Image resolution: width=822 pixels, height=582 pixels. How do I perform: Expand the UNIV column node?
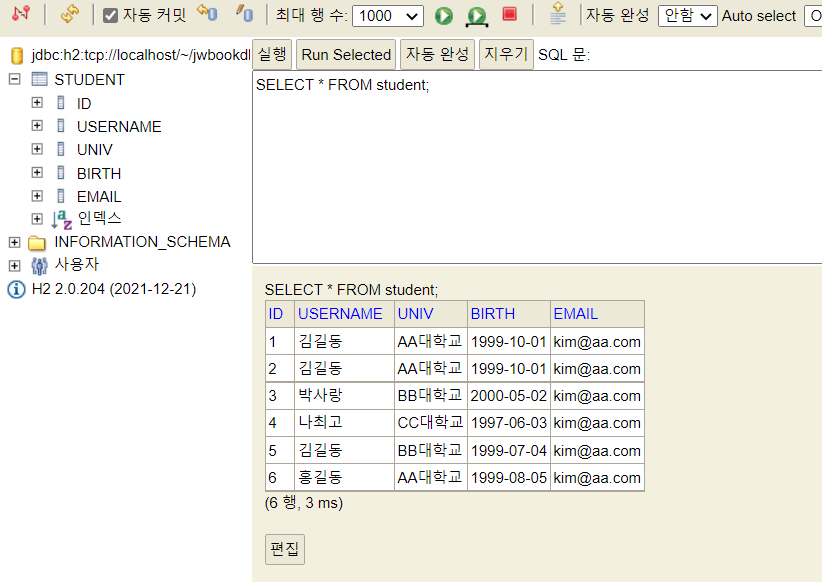pos(37,149)
